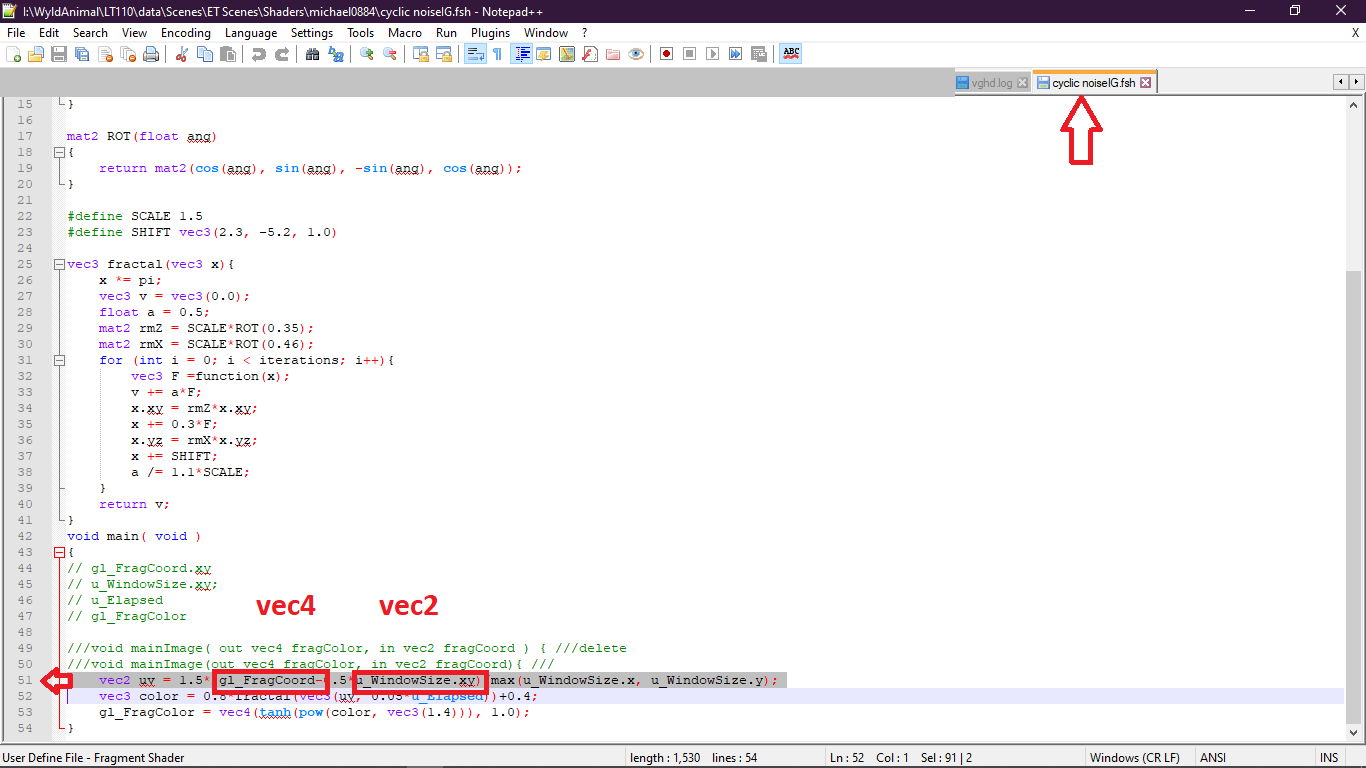Toggle show all characters pilcrow icon
The image size is (1366, 768).
[497, 54]
